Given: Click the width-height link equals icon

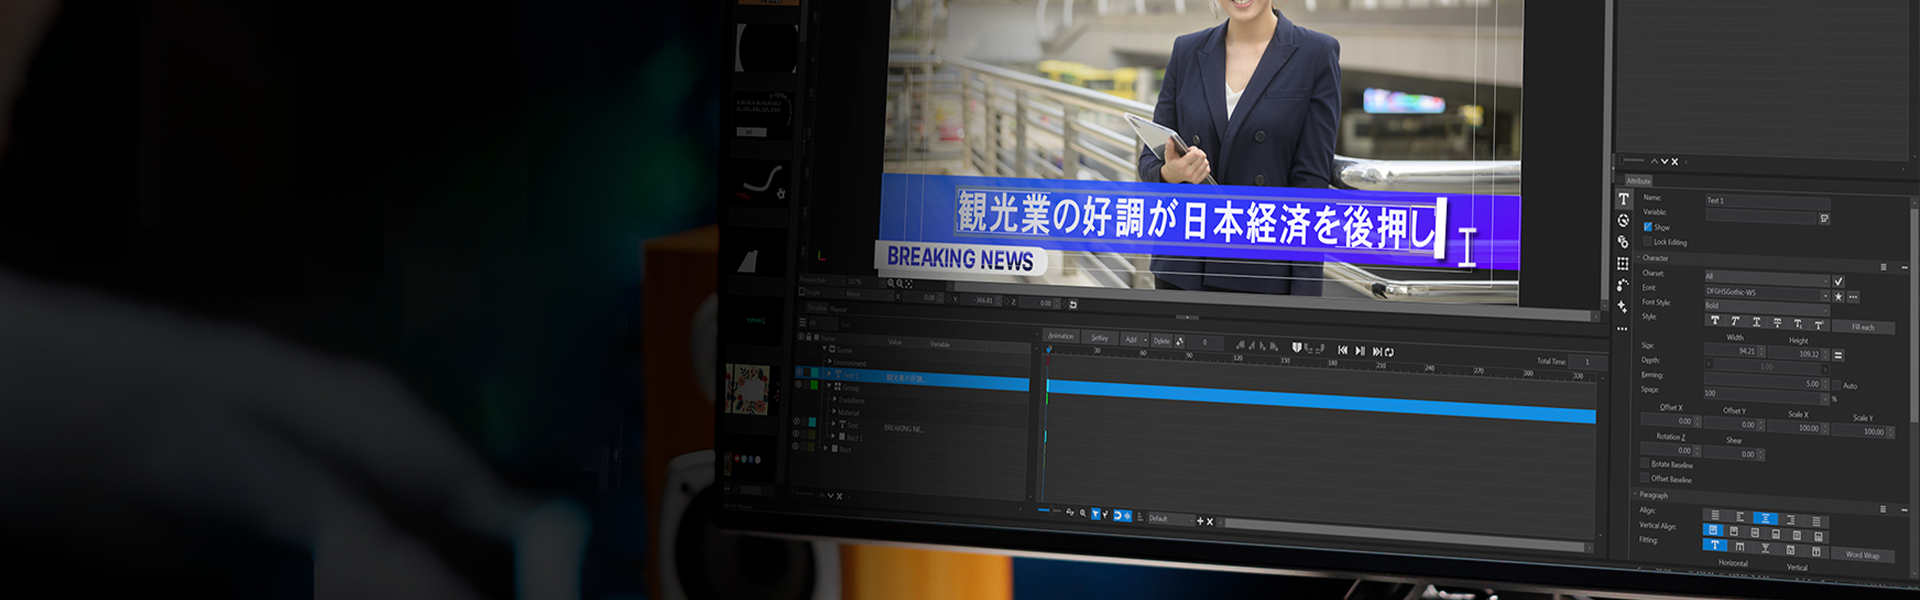Looking at the screenshot, I should click(x=1838, y=355).
